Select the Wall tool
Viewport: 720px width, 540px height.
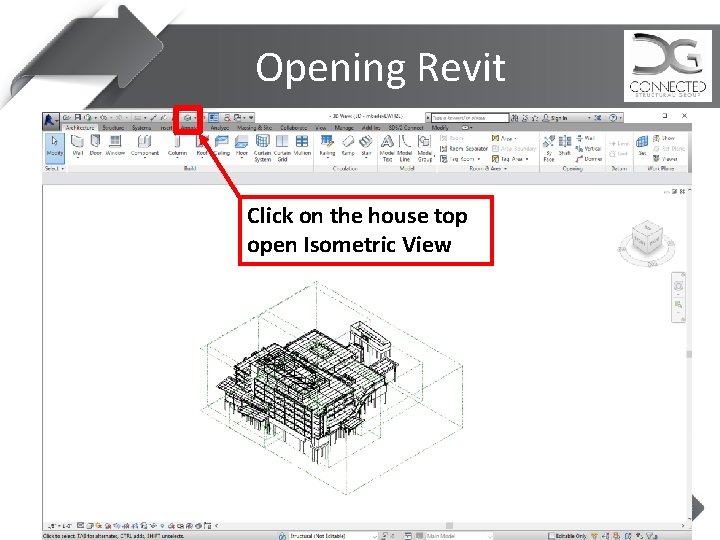[78, 146]
